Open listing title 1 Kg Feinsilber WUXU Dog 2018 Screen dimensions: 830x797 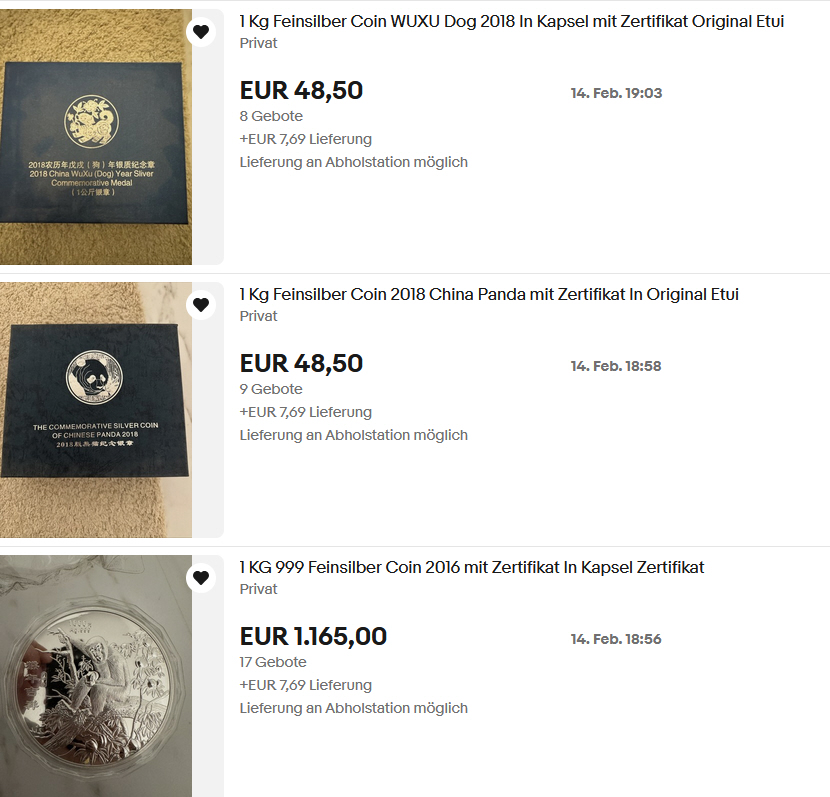511,22
